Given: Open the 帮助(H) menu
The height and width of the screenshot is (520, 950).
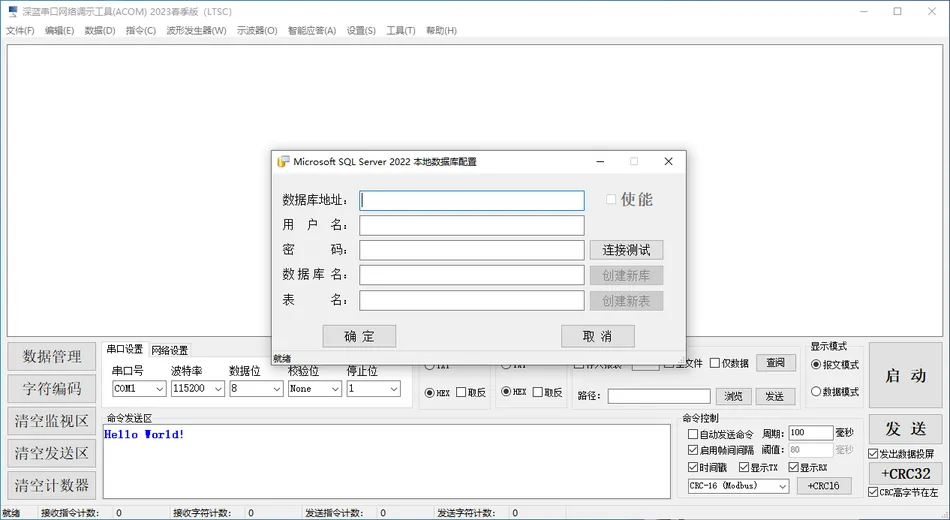Looking at the screenshot, I should point(441,30).
